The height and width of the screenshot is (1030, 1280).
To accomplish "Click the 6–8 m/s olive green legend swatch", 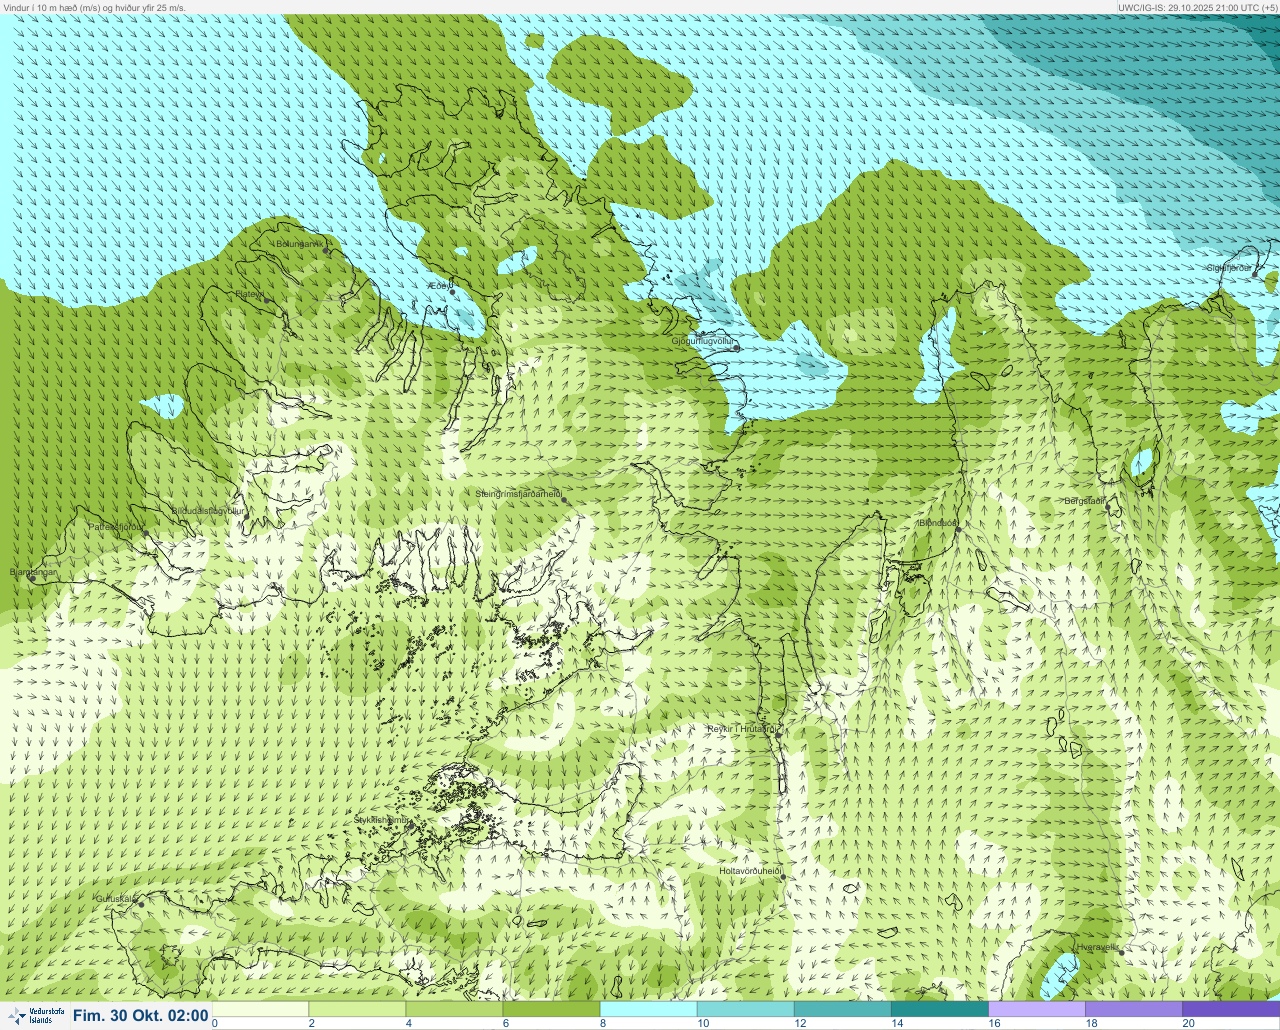I will click(551, 1009).
